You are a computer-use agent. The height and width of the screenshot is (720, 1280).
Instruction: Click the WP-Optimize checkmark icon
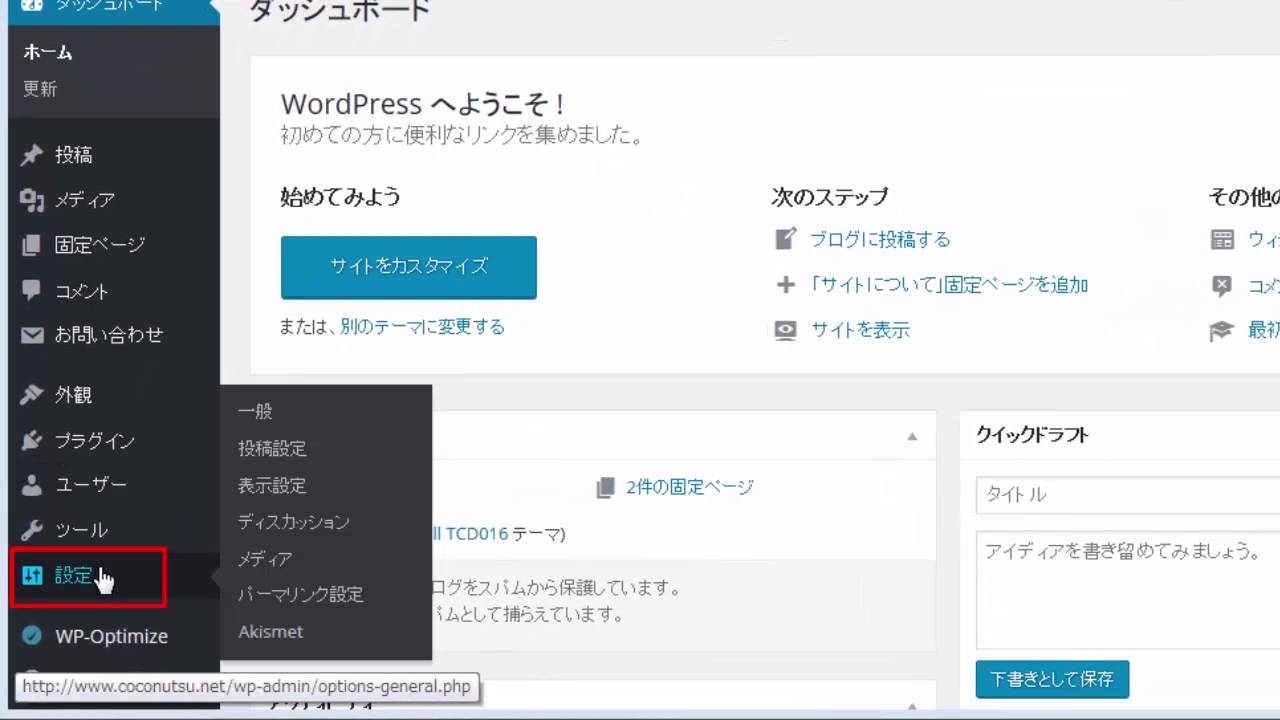tap(32, 636)
